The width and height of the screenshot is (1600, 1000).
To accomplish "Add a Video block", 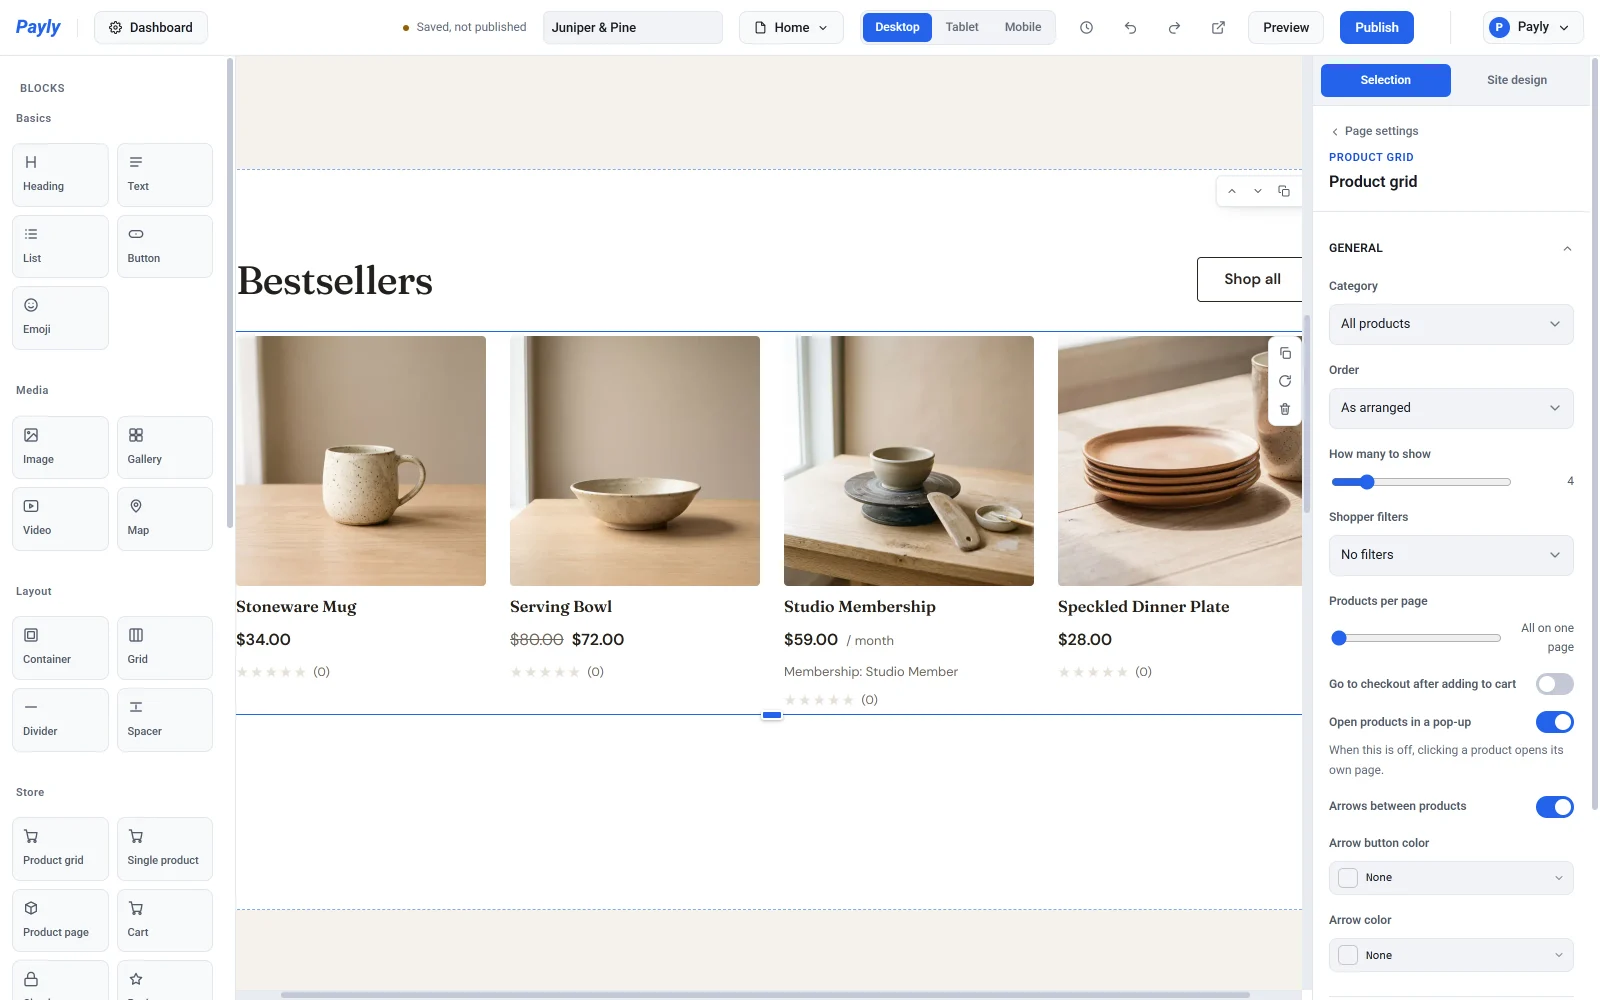I will (60, 519).
